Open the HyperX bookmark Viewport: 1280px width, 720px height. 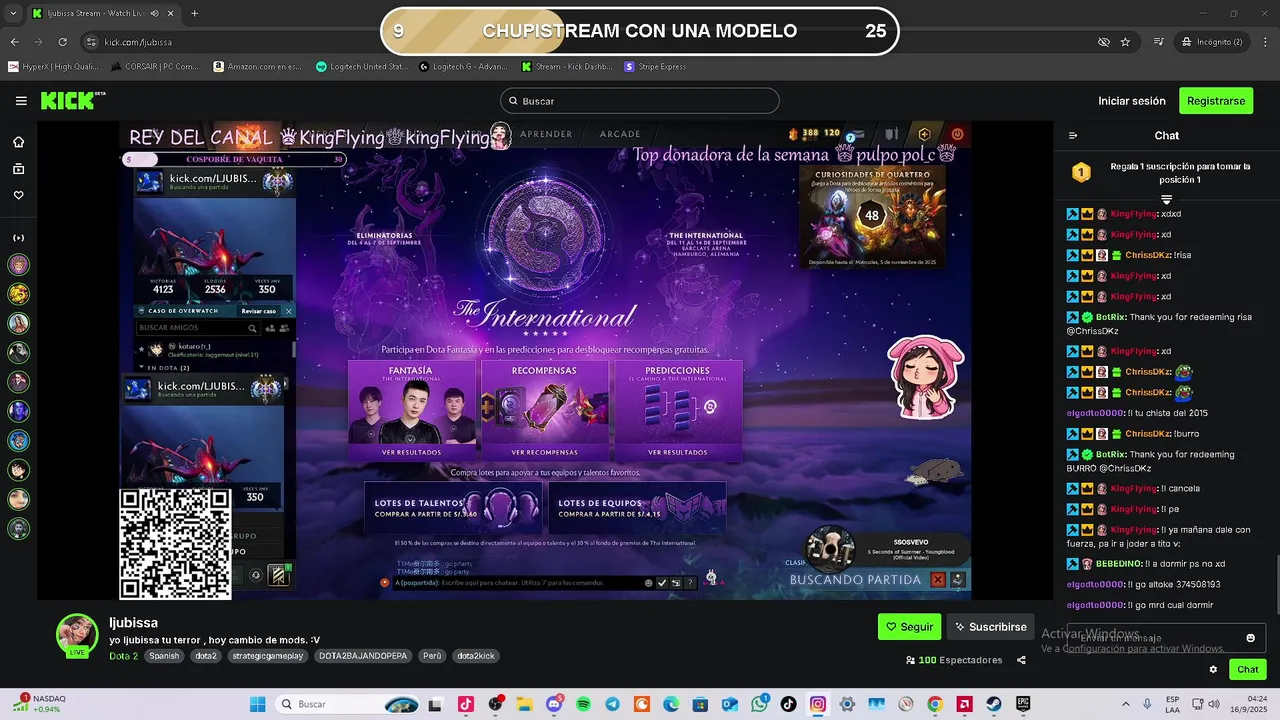[x=53, y=67]
